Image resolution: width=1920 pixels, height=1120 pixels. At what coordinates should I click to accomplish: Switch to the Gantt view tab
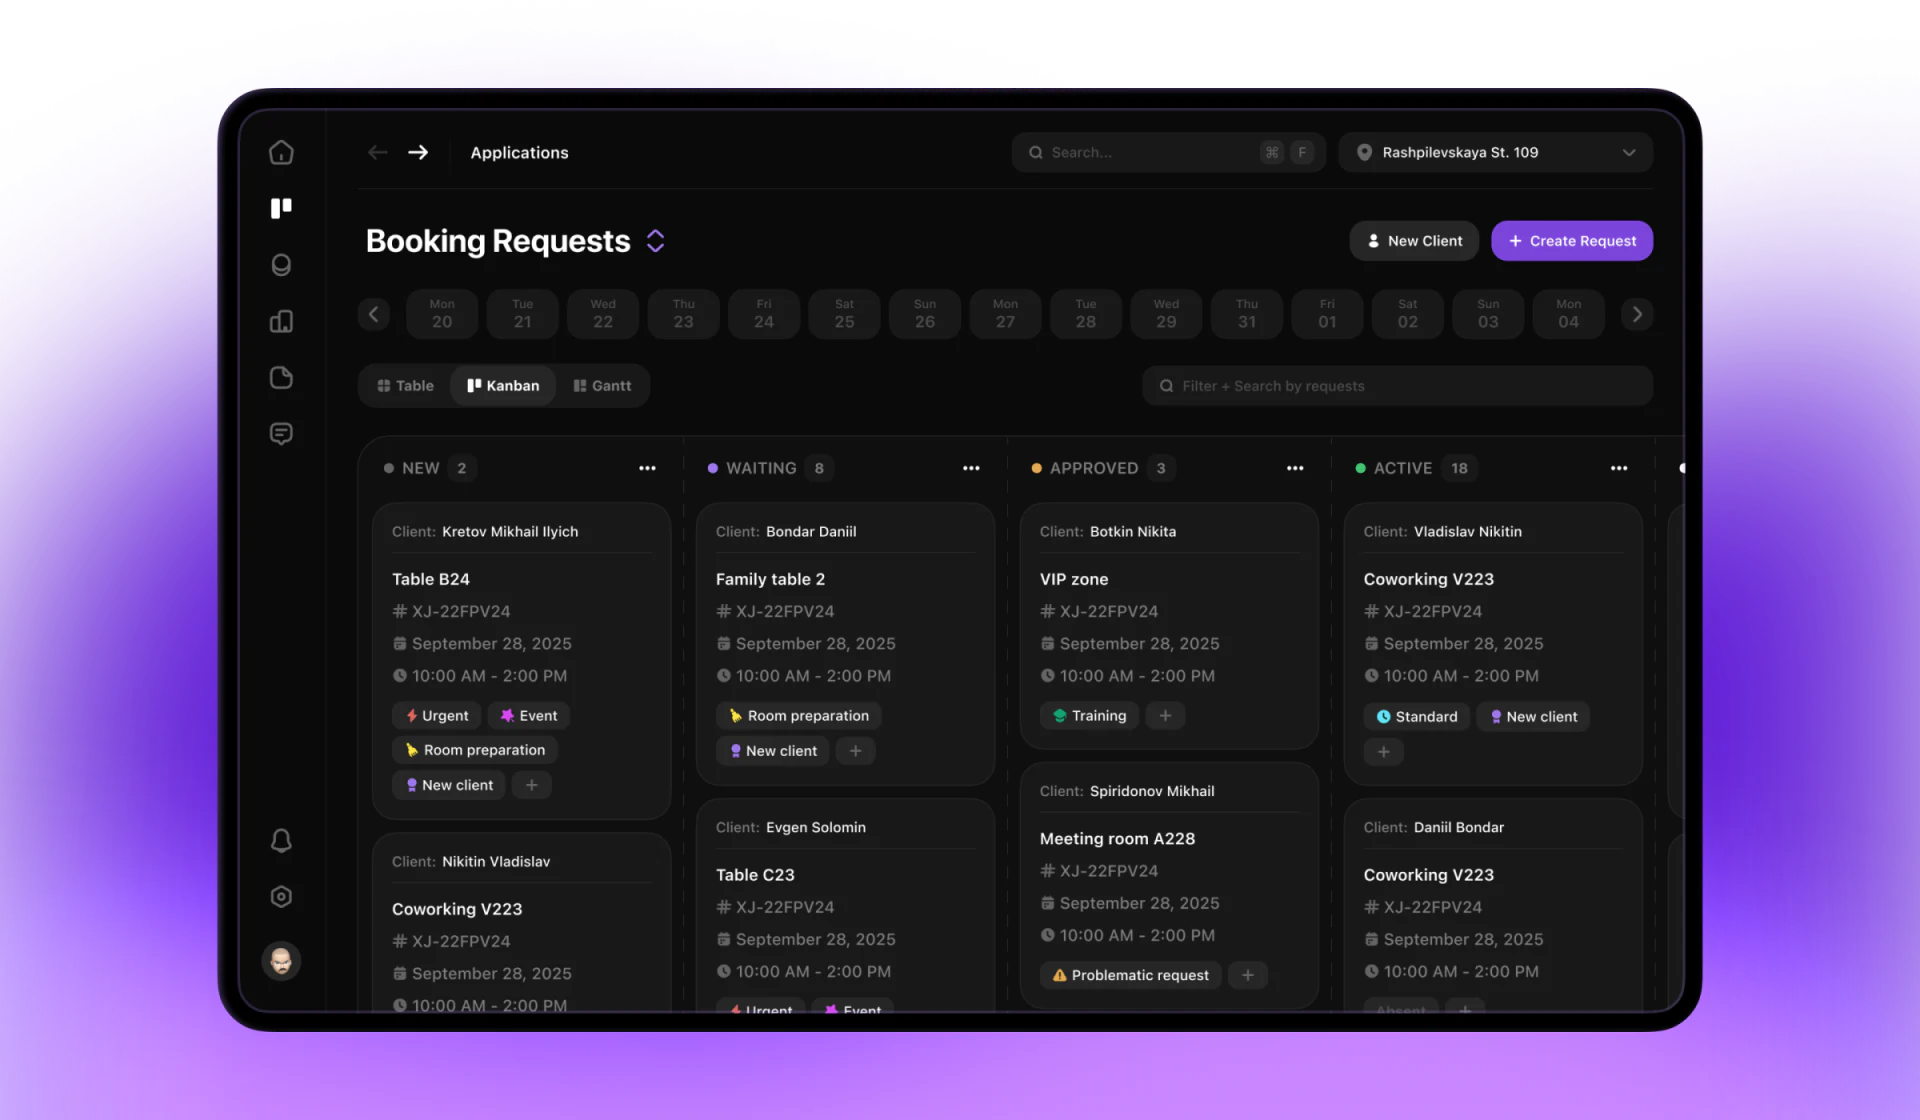602,386
